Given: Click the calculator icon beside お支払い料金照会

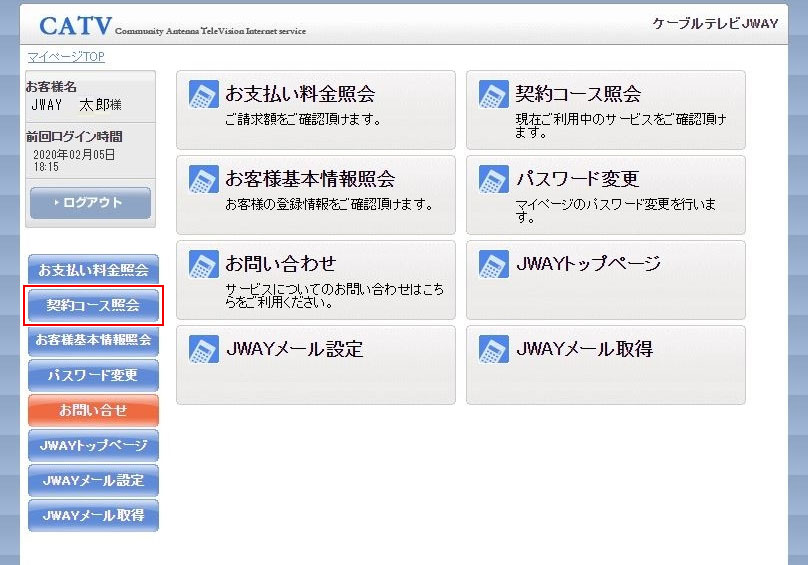Looking at the screenshot, I should (204, 94).
